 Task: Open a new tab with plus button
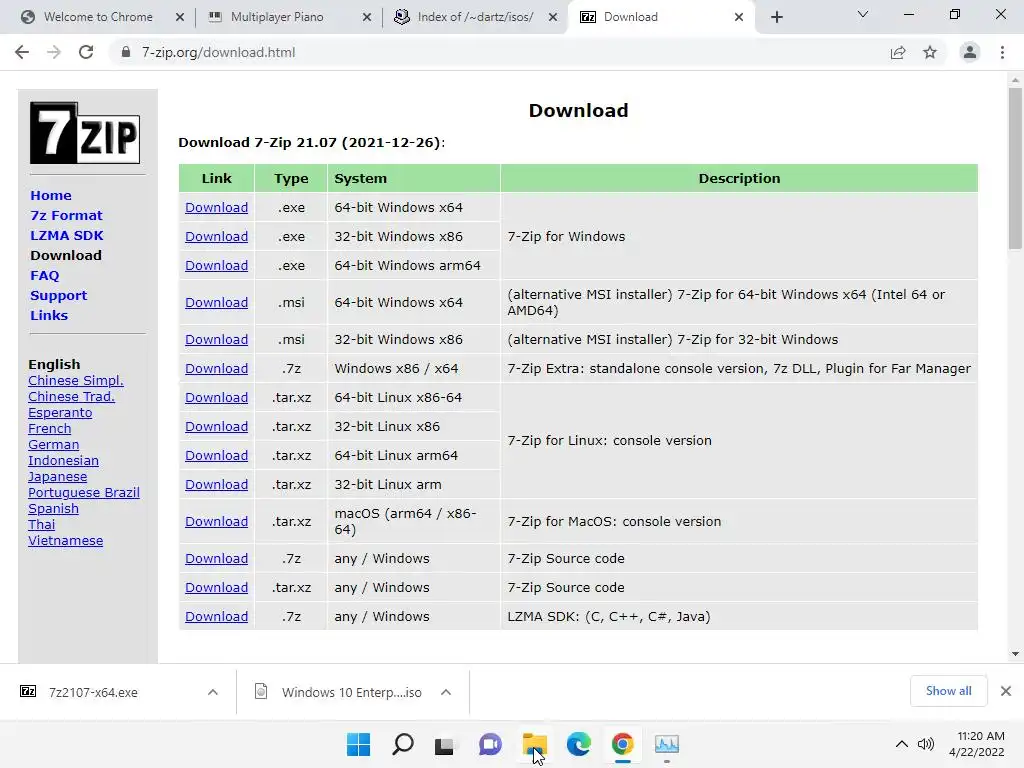pyautogui.click(x=776, y=17)
